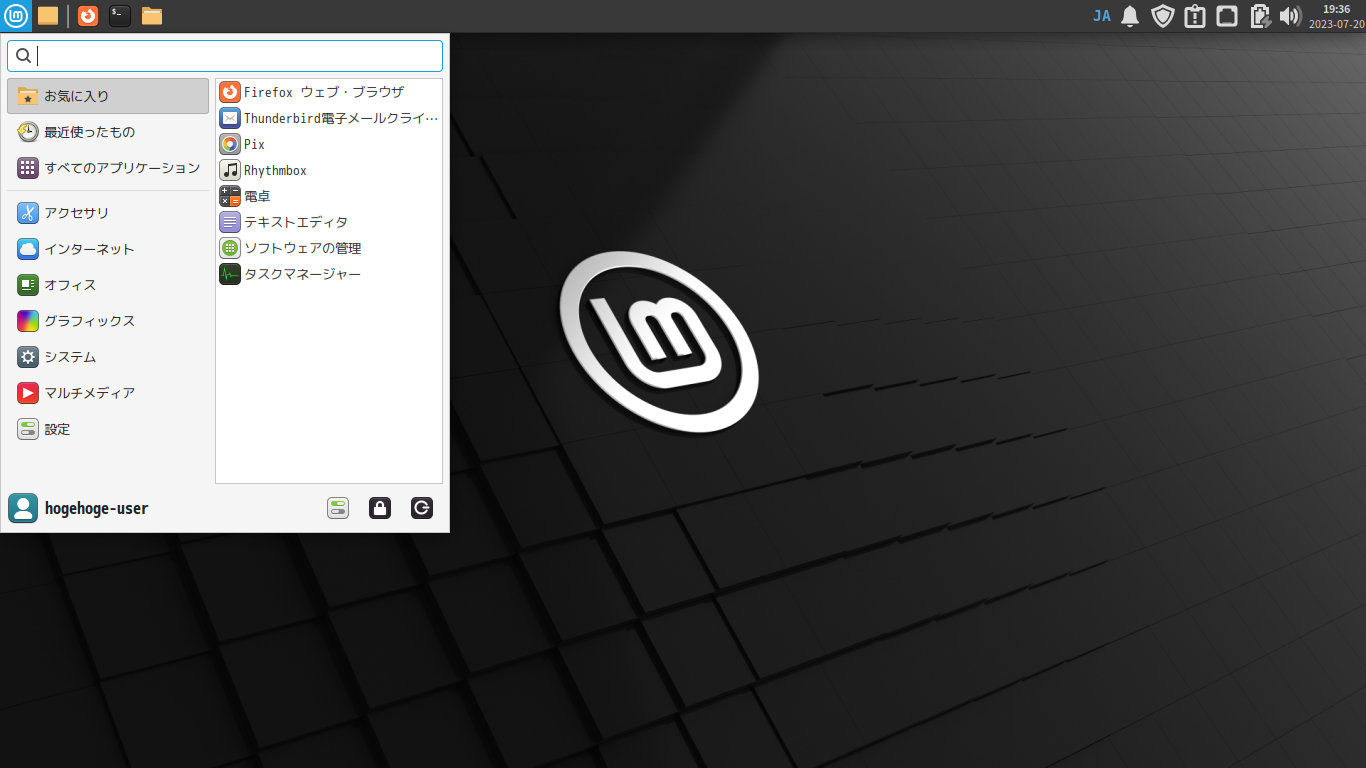The width and height of the screenshot is (1366, 768).
Task: Focus the menu search field
Action: click(225, 56)
